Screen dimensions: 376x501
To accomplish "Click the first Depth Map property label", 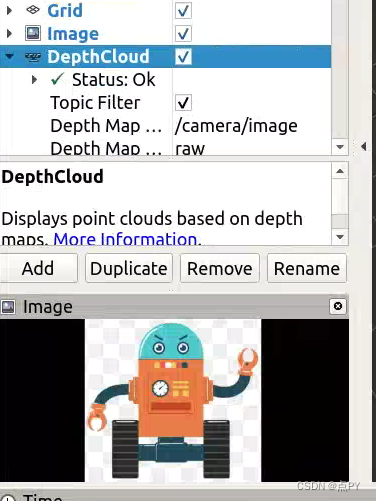I will click(106, 126).
